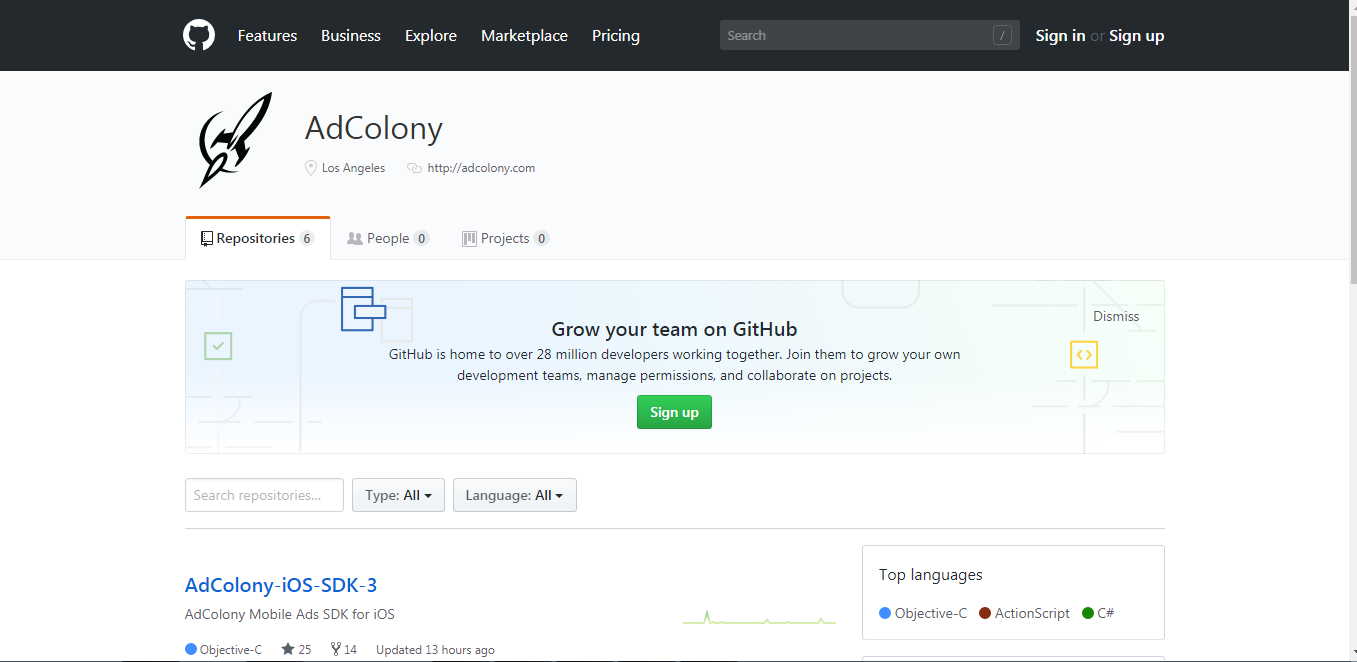Click the projects icon on the Projects tab

468,238
